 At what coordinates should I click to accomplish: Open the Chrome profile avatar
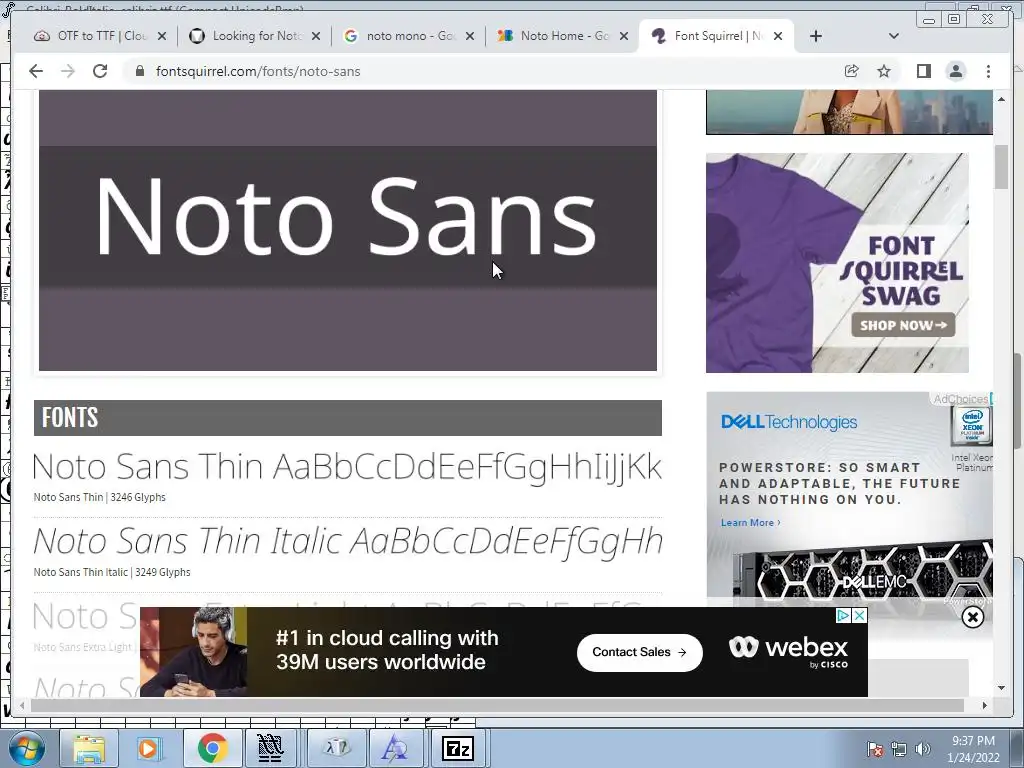(x=955, y=71)
